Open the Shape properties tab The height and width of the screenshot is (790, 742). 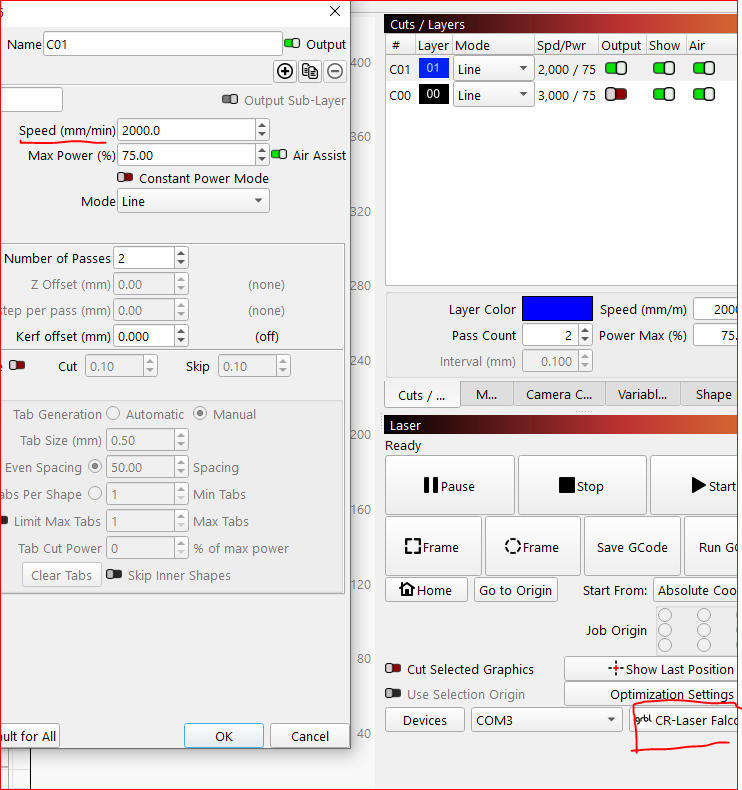[x=713, y=394]
